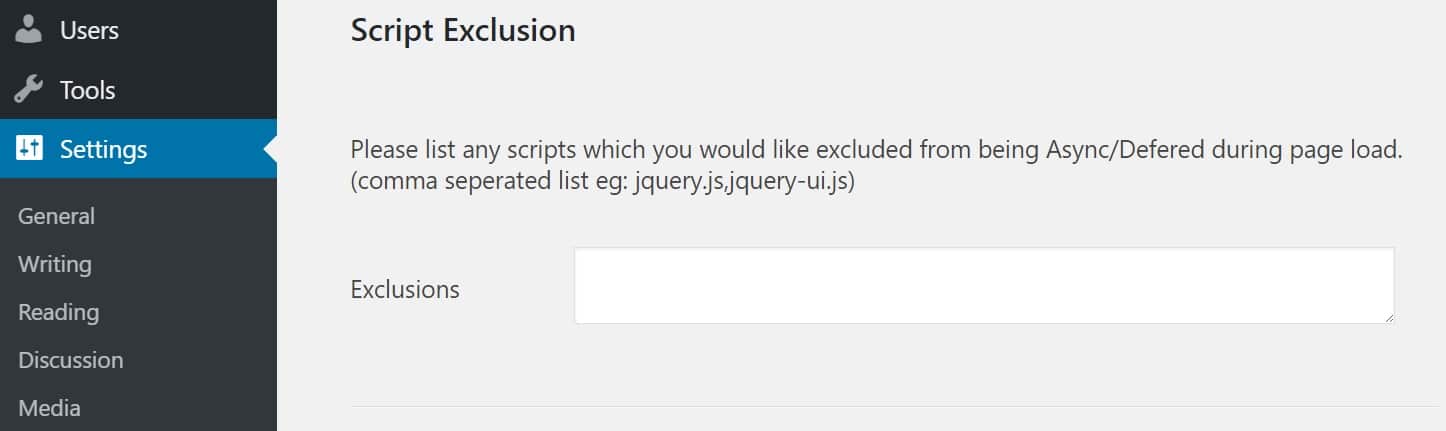The image size is (1446, 431).
Task: Click the Settings menu arrow pointer
Action: coord(270,149)
